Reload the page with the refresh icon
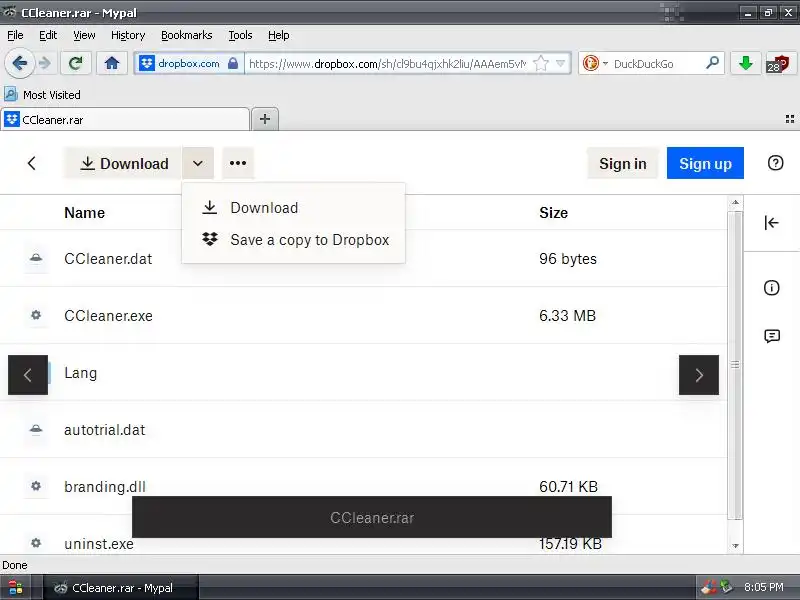Image resolution: width=800 pixels, height=600 pixels. point(76,64)
